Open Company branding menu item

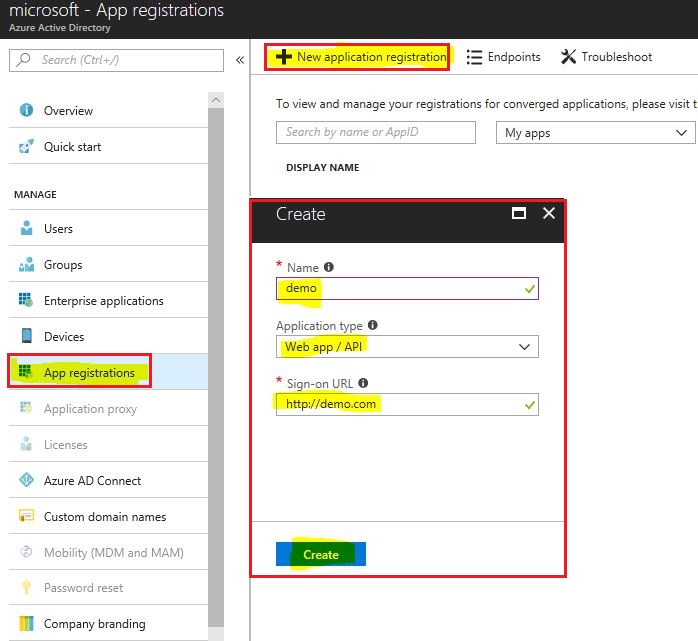(x=108, y=623)
